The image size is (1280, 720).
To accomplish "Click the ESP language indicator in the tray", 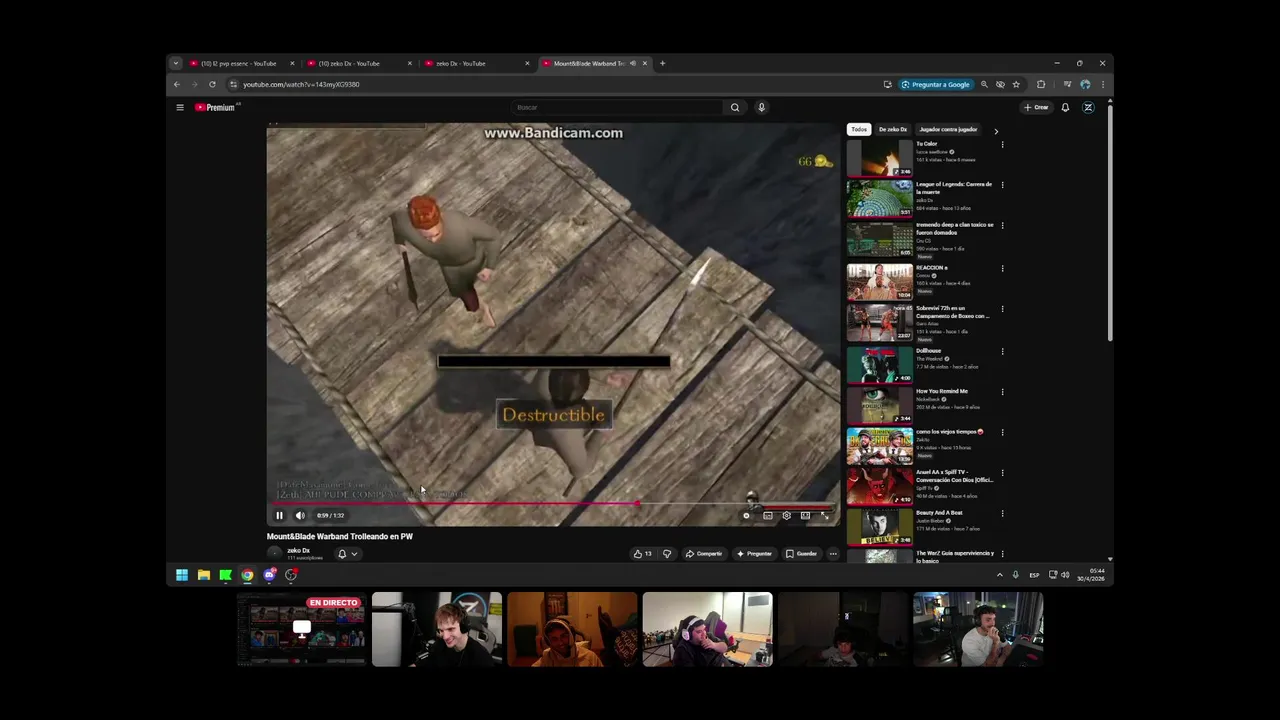I will pyautogui.click(x=1034, y=575).
